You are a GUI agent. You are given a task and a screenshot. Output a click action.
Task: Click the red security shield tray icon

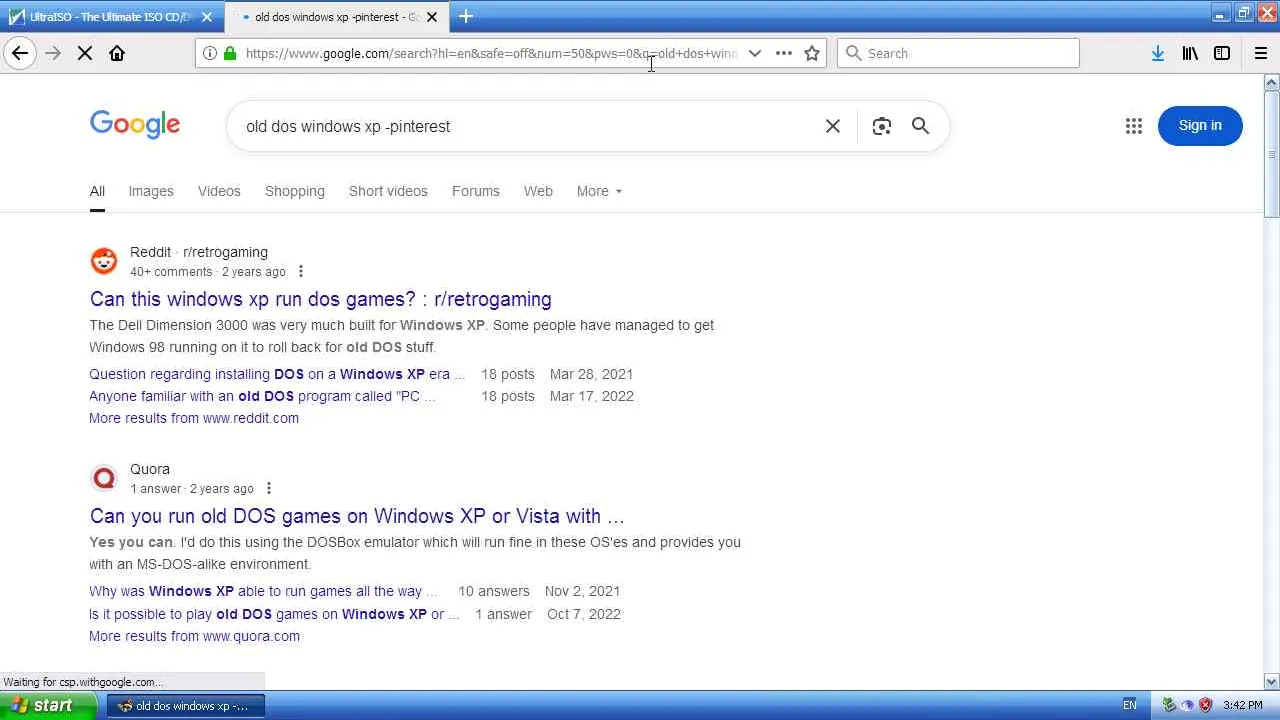(1205, 705)
